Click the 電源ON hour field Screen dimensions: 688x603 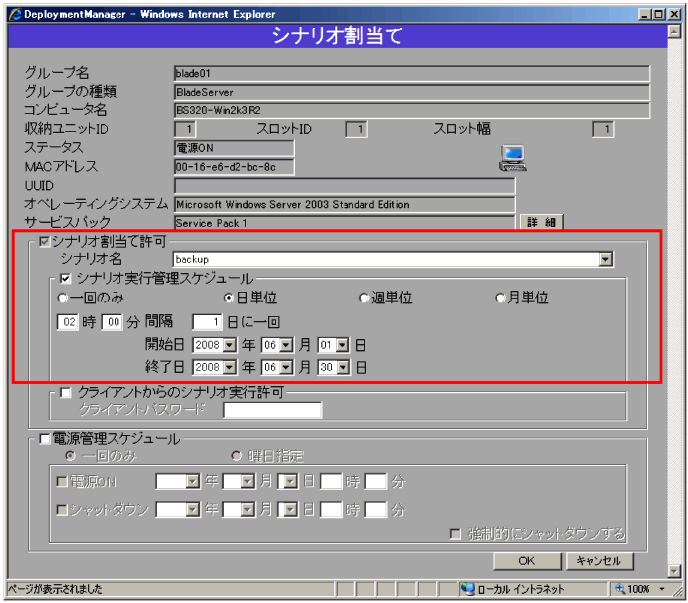[331, 482]
